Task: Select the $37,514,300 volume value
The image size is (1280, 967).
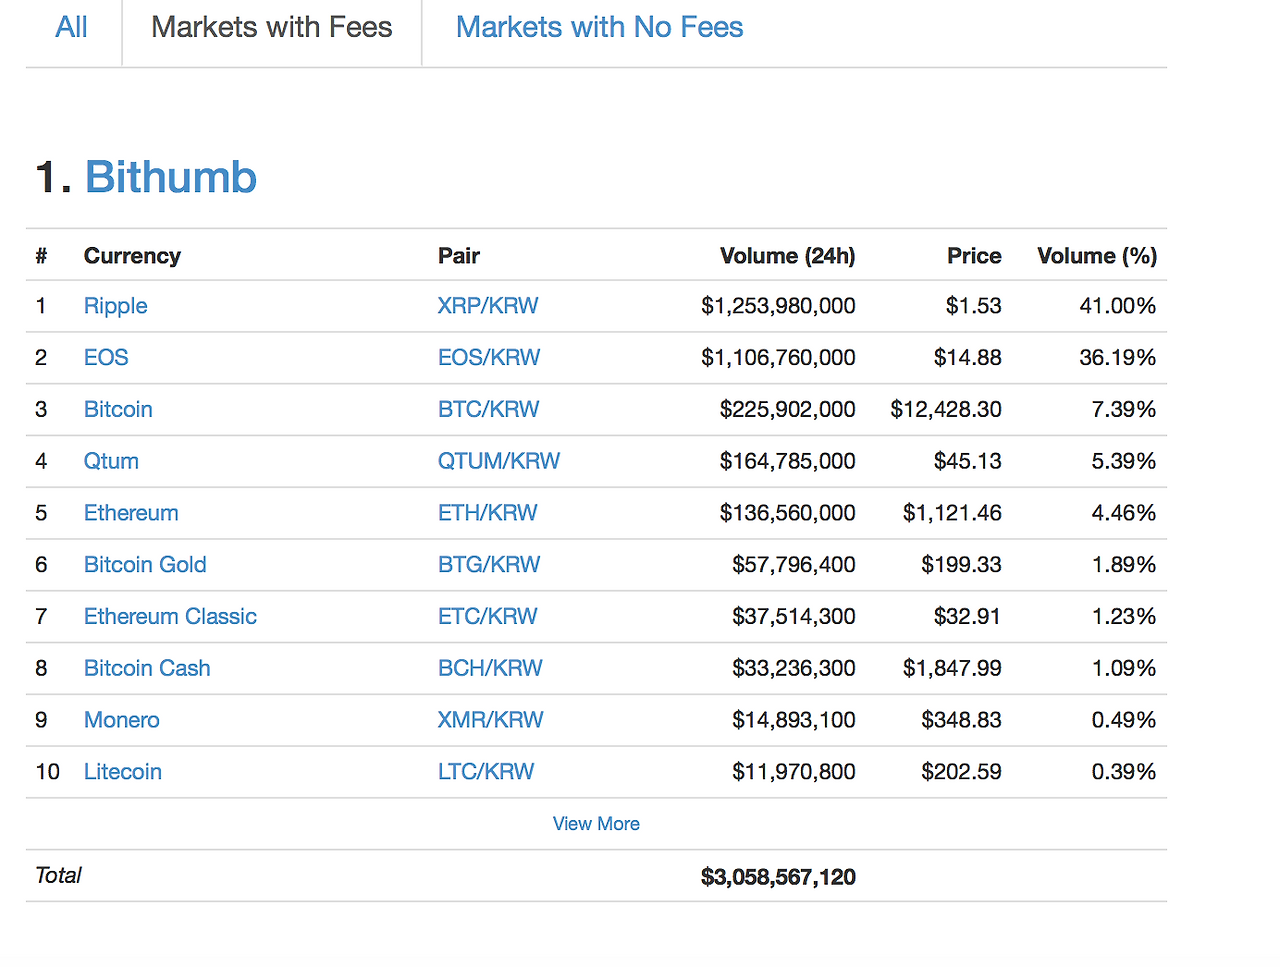Action: [x=794, y=617]
